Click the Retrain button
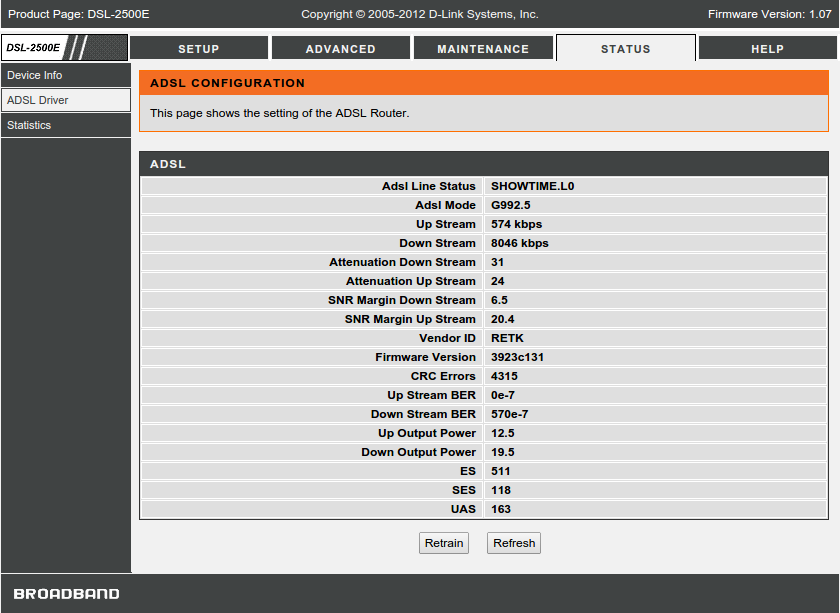The image size is (840, 613). 444,543
